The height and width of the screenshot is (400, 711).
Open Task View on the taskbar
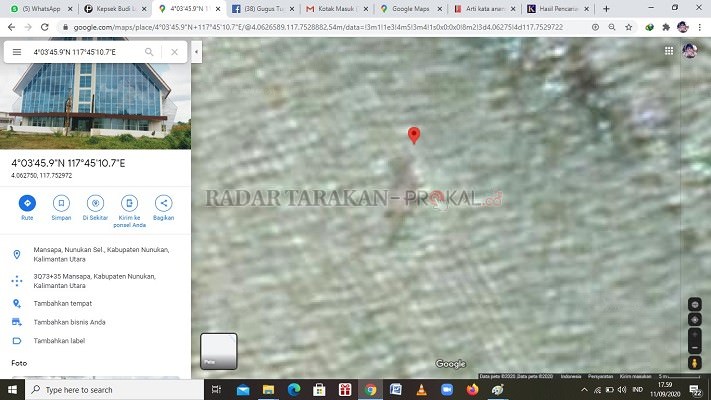pos(216,390)
